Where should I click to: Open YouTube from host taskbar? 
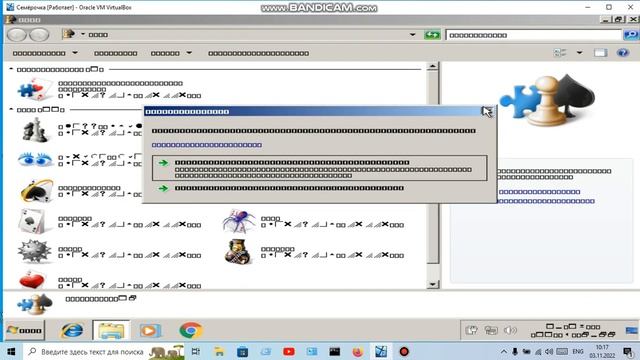pos(289,351)
